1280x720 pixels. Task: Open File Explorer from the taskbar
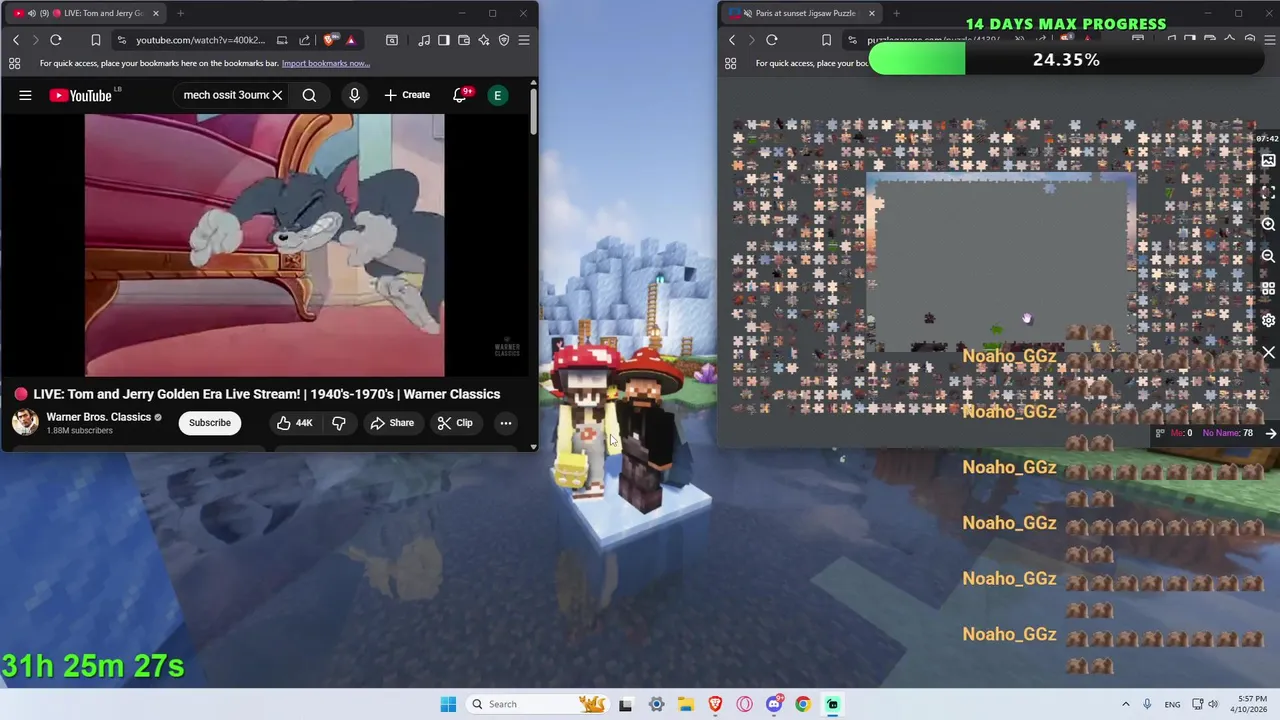(x=686, y=704)
